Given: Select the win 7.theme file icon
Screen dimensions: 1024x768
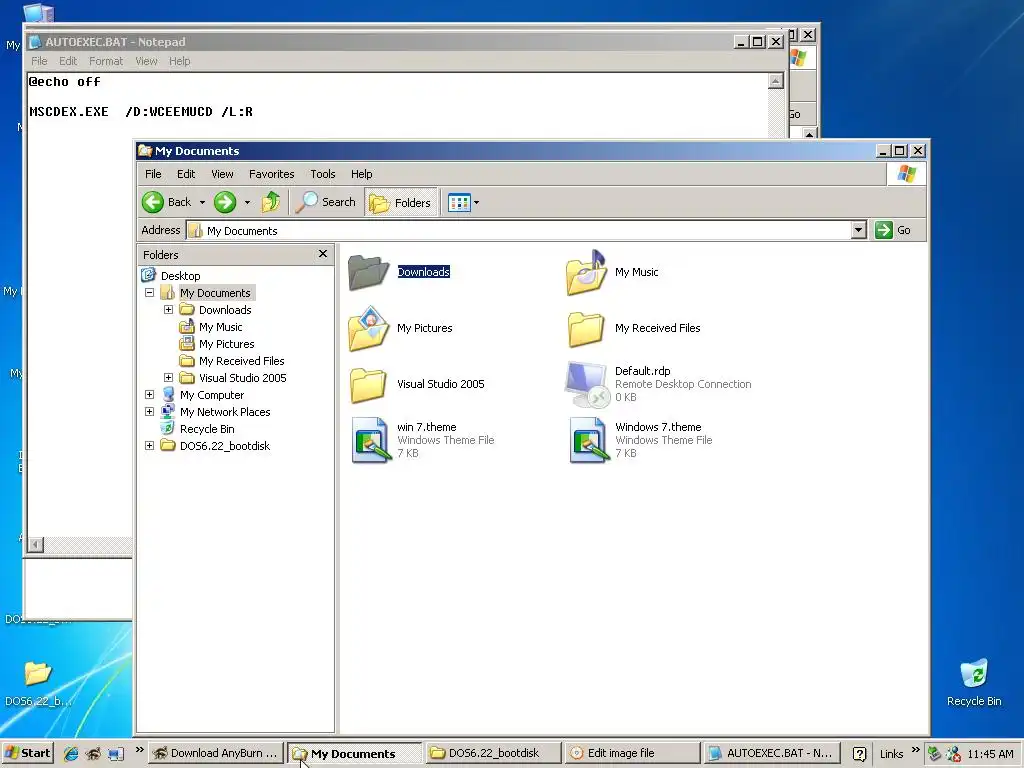Looking at the screenshot, I should pyautogui.click(x=370, y=440).
